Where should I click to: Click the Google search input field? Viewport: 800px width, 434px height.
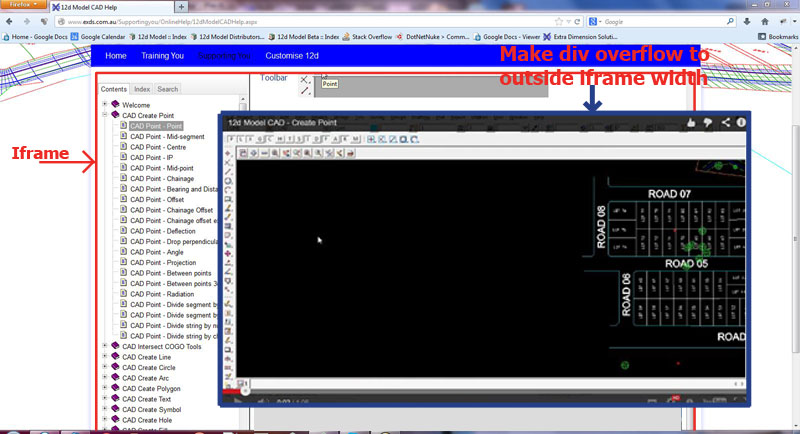pyautogui.click(x=663, y=22)
